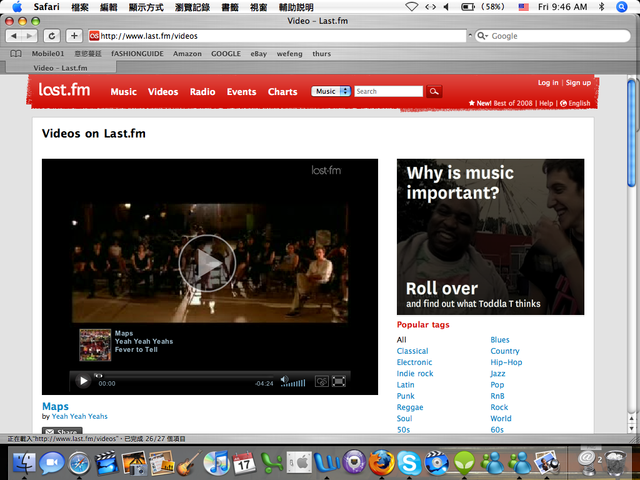Open the bookmarks library book icon
Screen dimensions: 640x480
click(x=16, y=54)
